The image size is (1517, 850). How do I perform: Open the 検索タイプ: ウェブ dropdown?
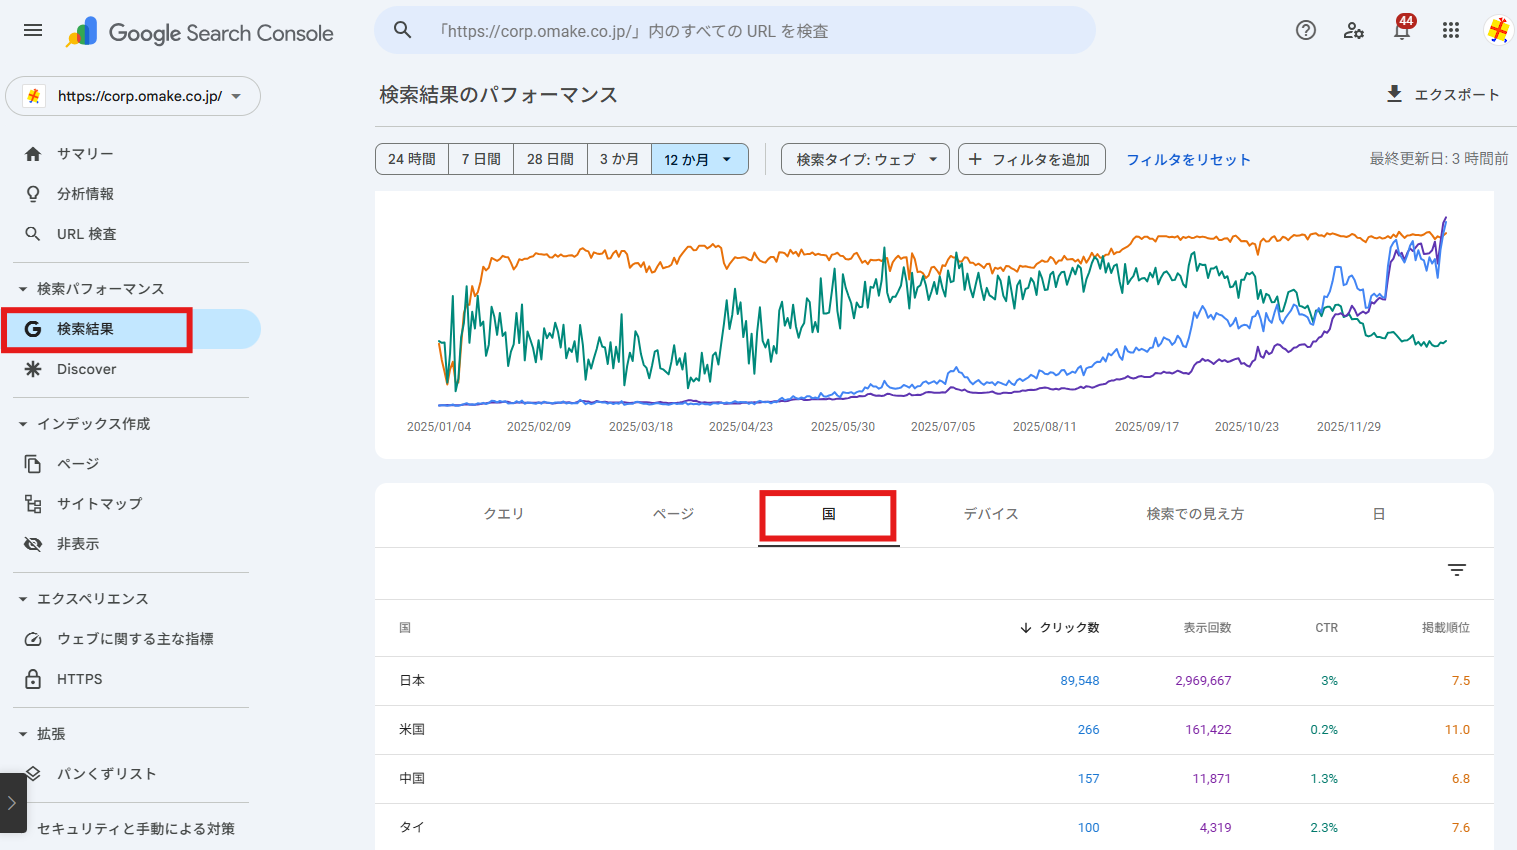pos(865,159)
